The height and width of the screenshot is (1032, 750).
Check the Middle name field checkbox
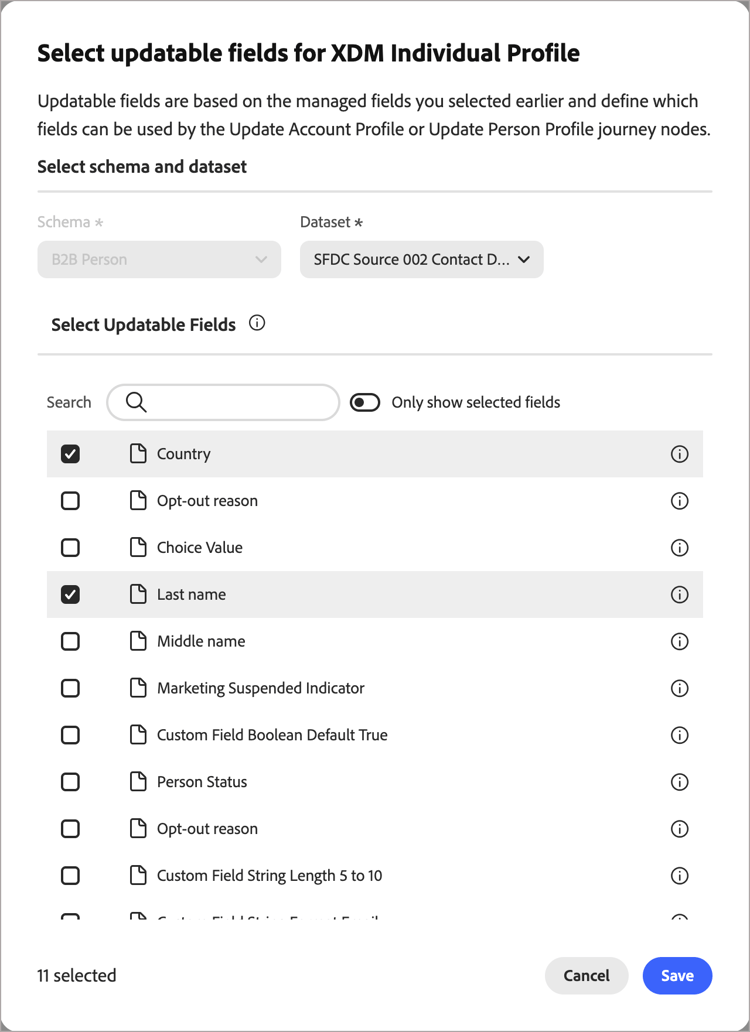tap(70, 641)
